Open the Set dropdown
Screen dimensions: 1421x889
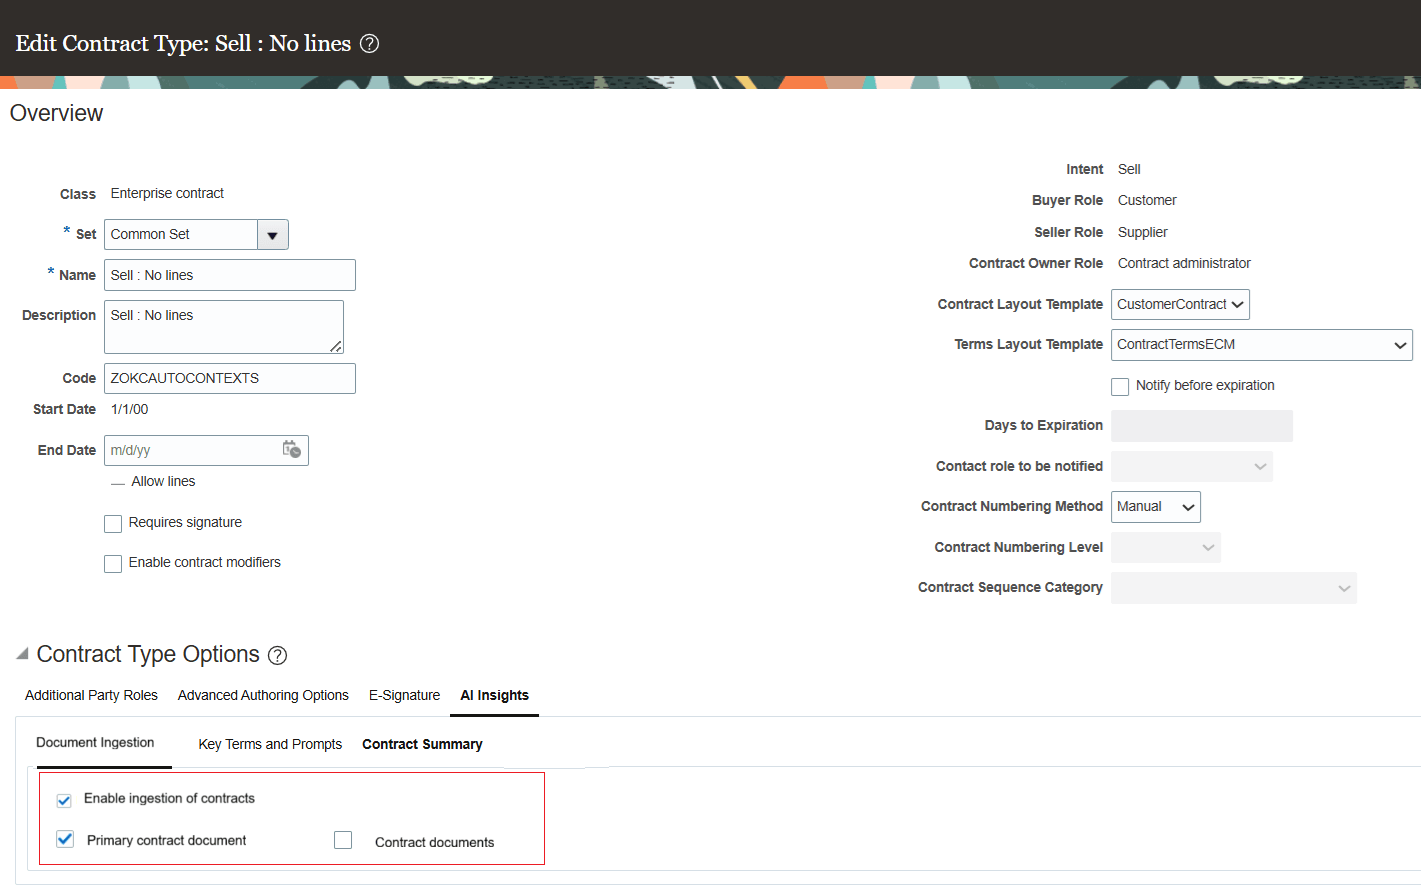(x=272, y=234)
